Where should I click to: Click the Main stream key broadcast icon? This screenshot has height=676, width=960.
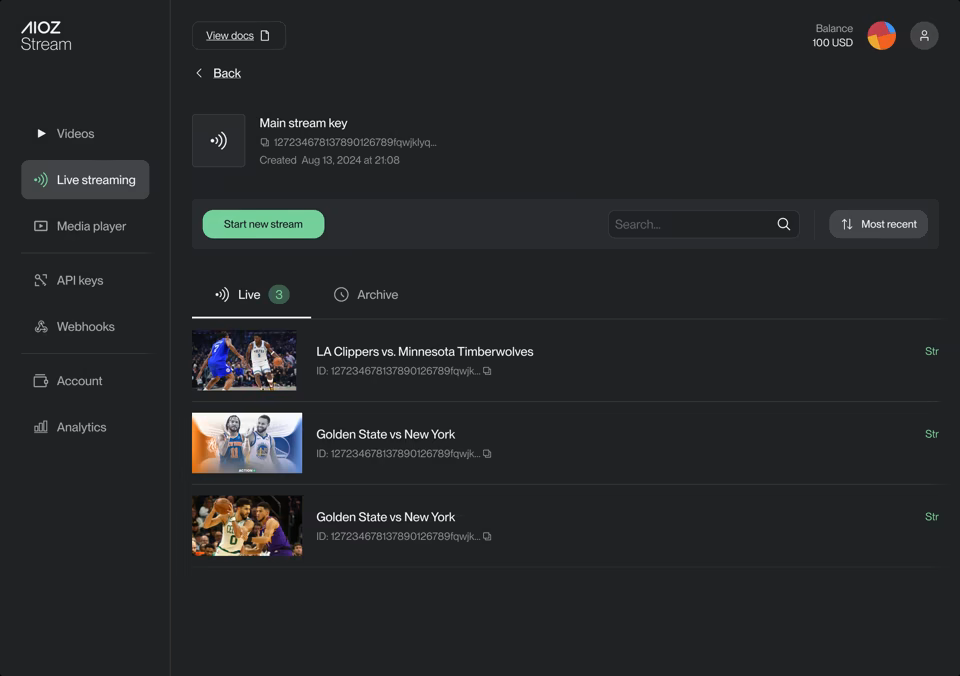219,141
